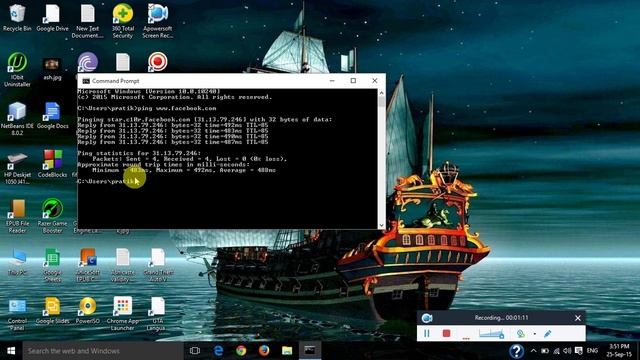Click the 'ping www.facebook.com' command line
This screenshot has height=360, width=640.
coord(177,108)
